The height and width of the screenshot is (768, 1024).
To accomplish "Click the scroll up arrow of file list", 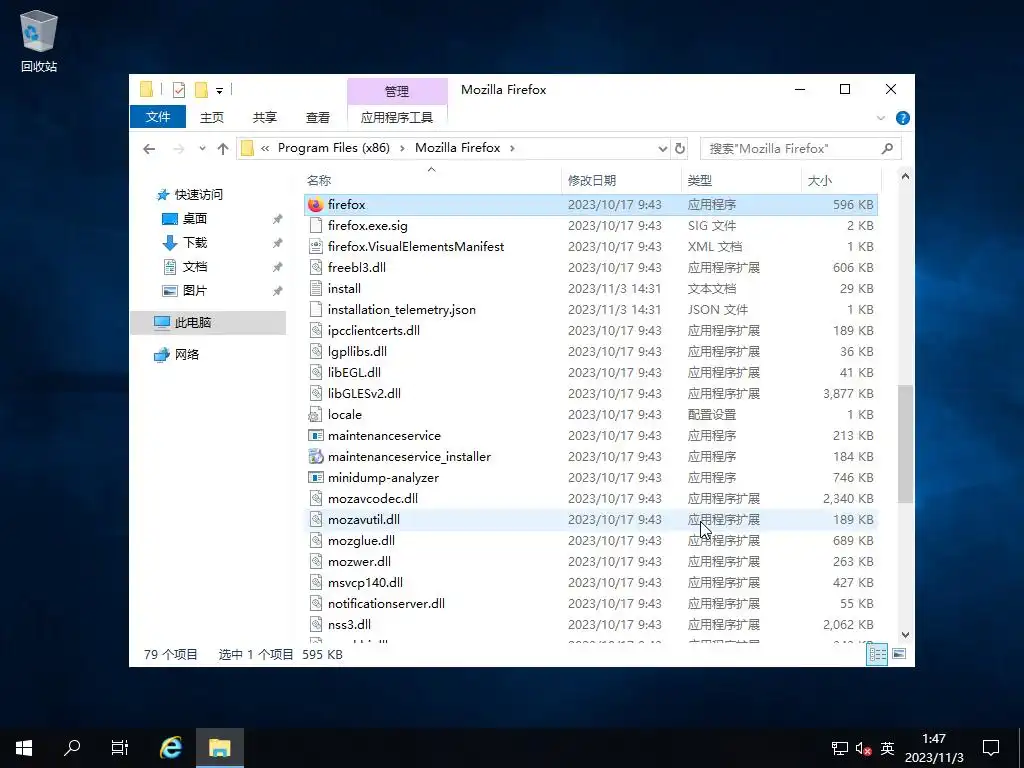I will [x=905, y=176].
